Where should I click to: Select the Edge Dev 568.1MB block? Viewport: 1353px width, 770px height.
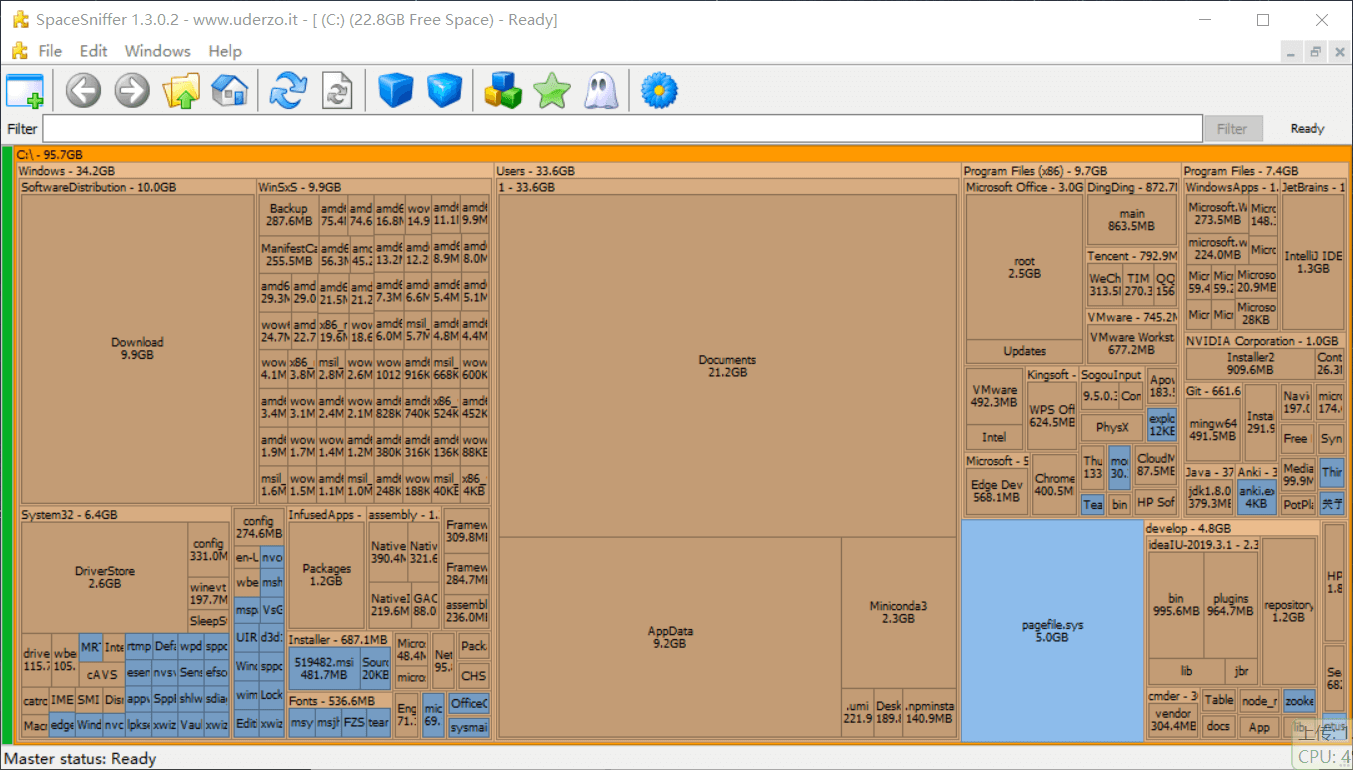click(x=997, y=491)
